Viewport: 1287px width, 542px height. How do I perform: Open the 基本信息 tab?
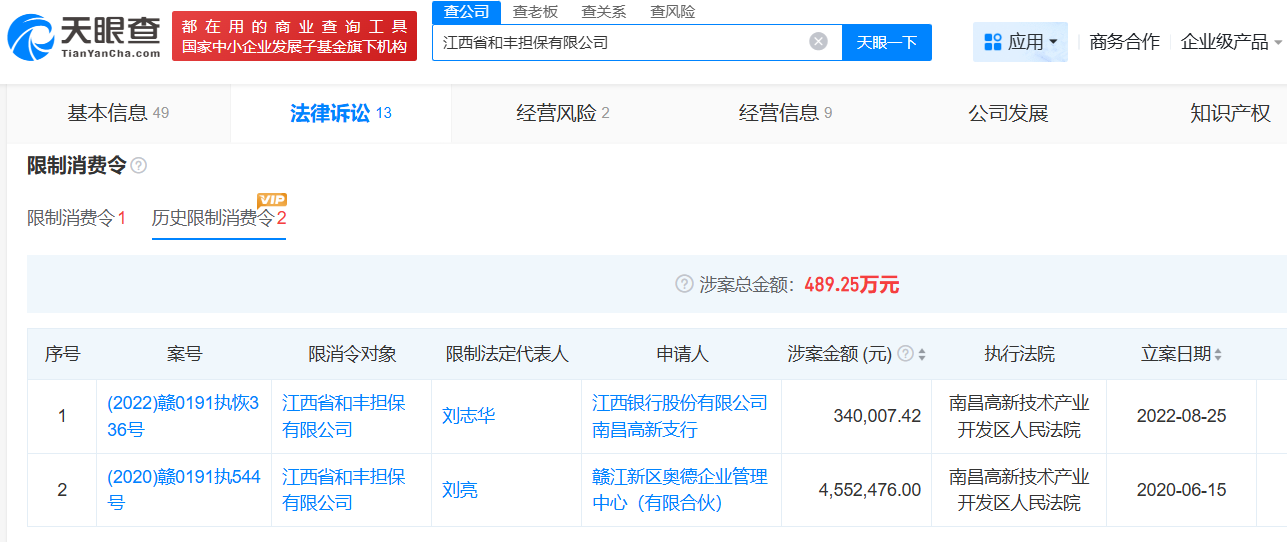(x=117, y=113)
